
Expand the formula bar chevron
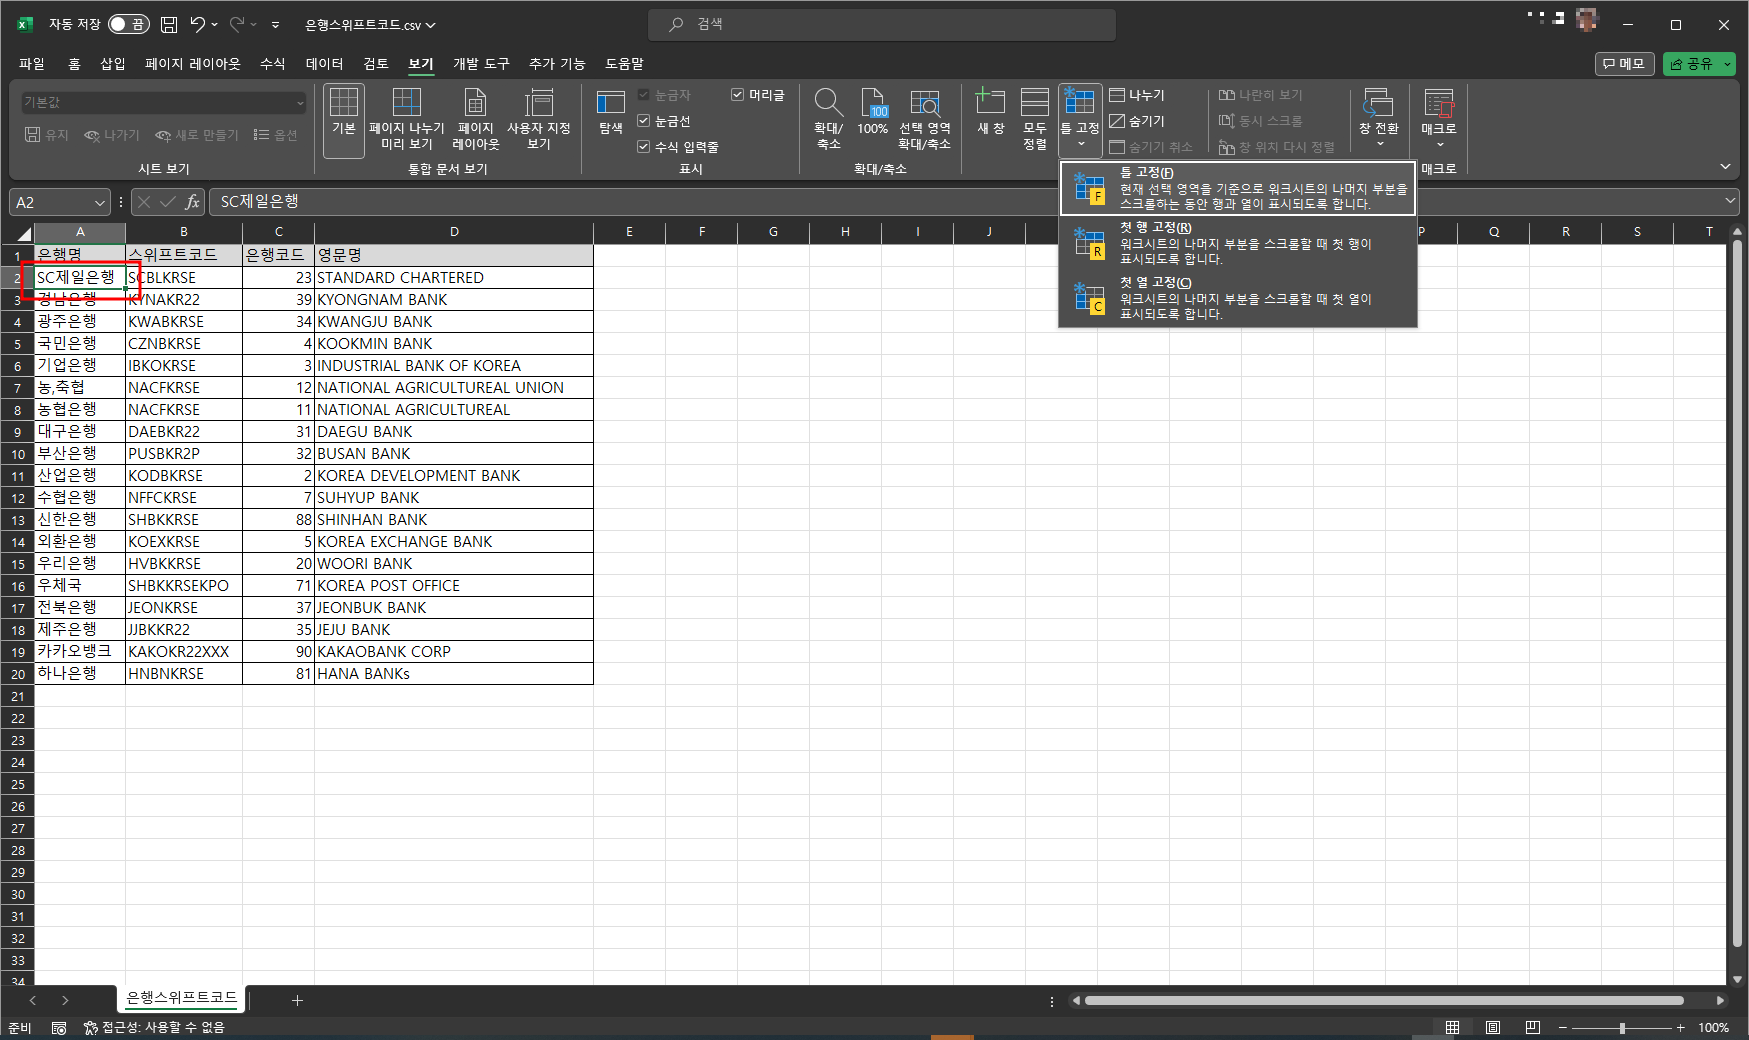[1730, 201]
